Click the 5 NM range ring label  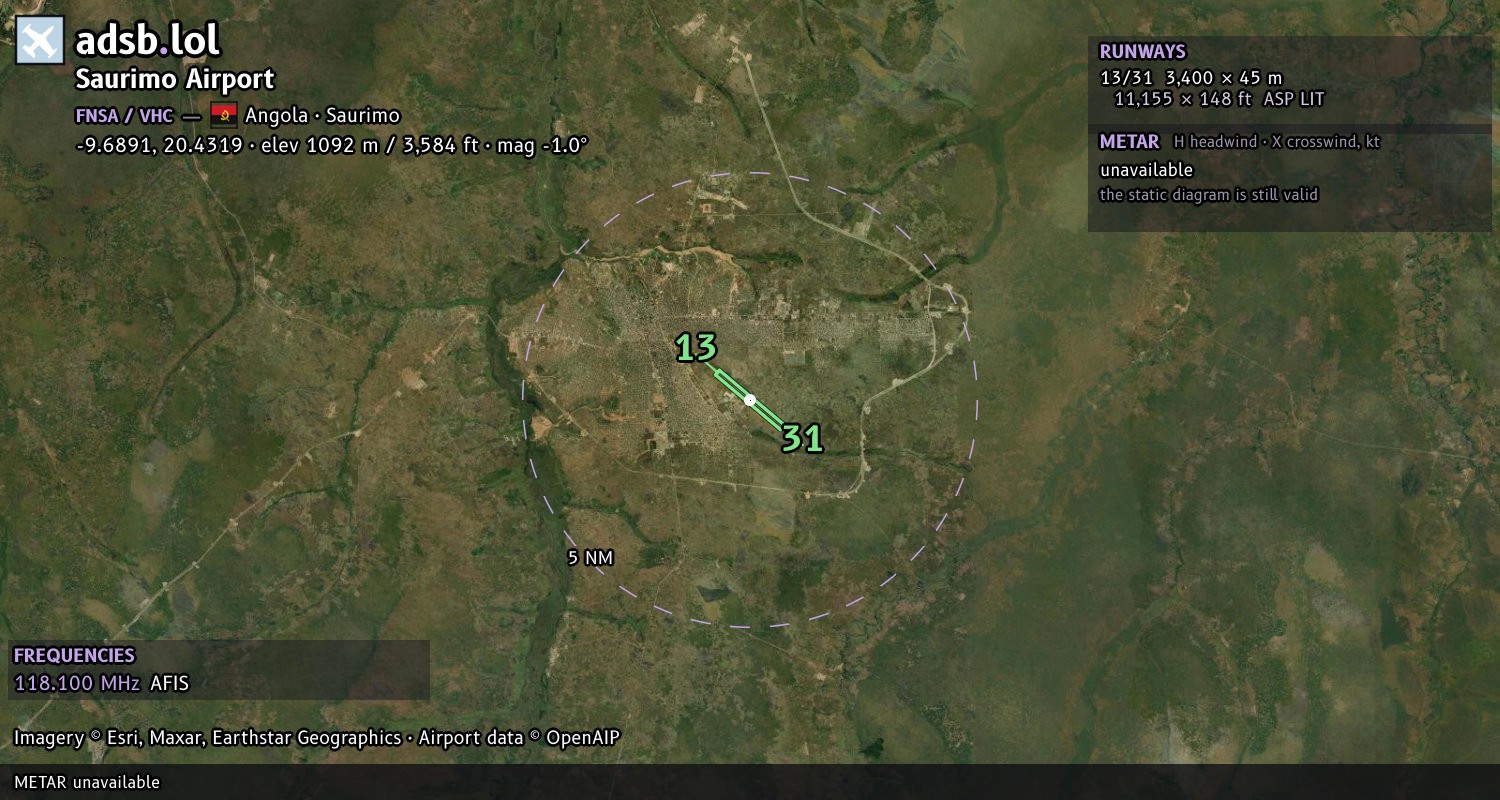point(590,558)
